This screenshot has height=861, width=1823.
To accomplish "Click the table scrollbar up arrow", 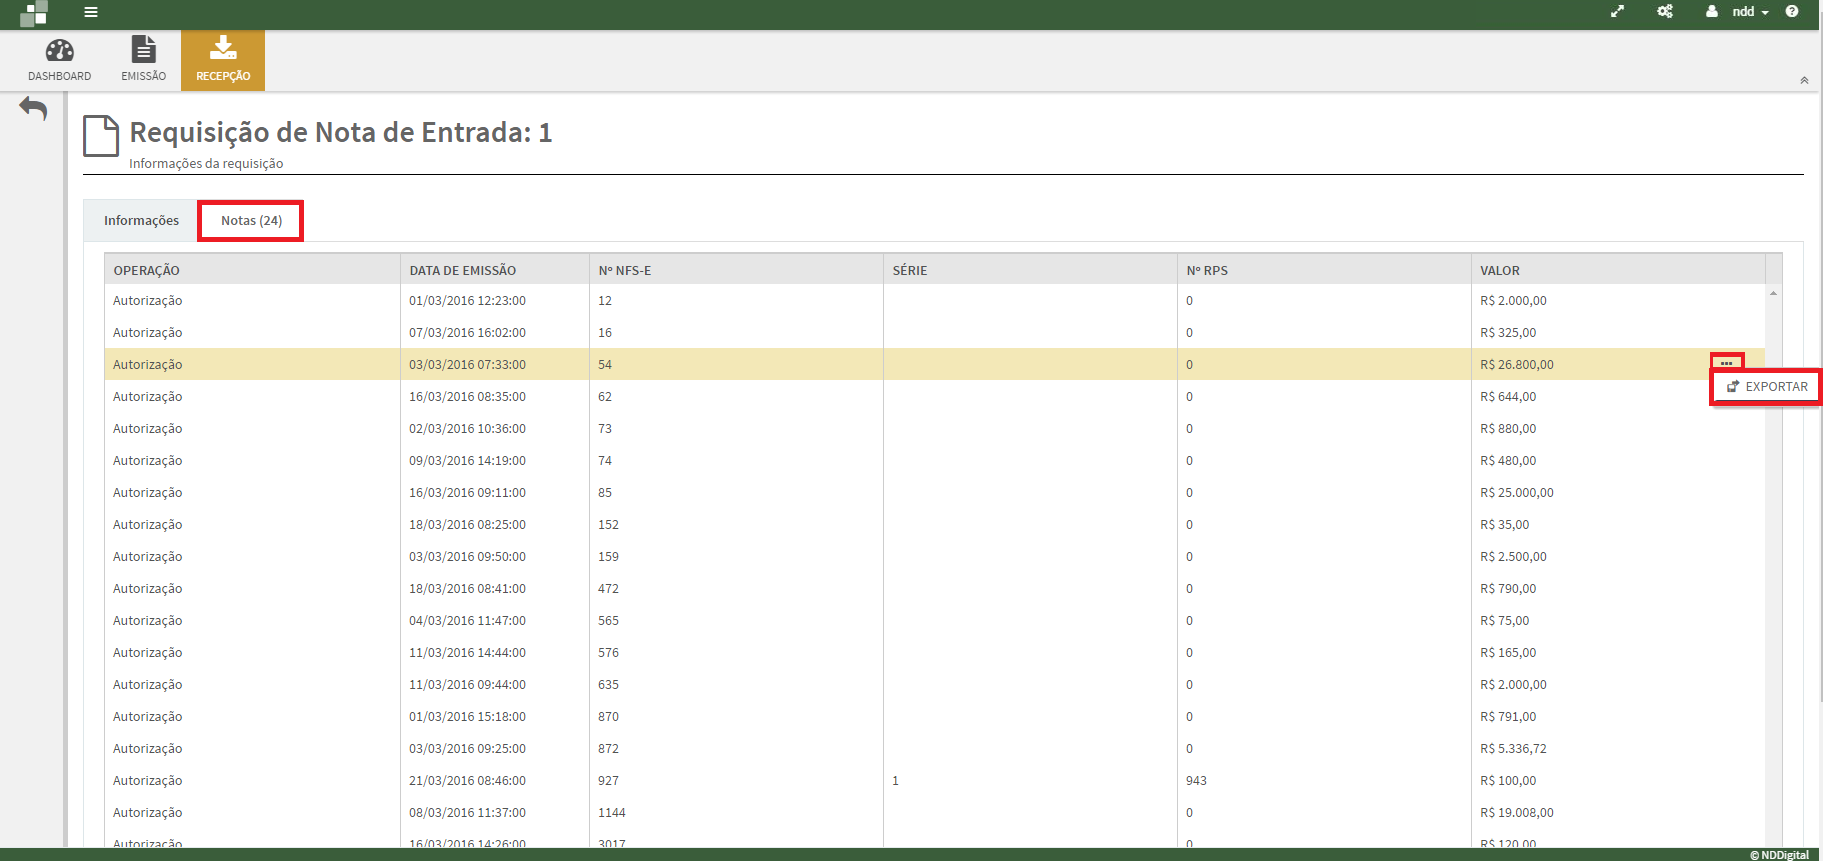I will (1773, 293).
